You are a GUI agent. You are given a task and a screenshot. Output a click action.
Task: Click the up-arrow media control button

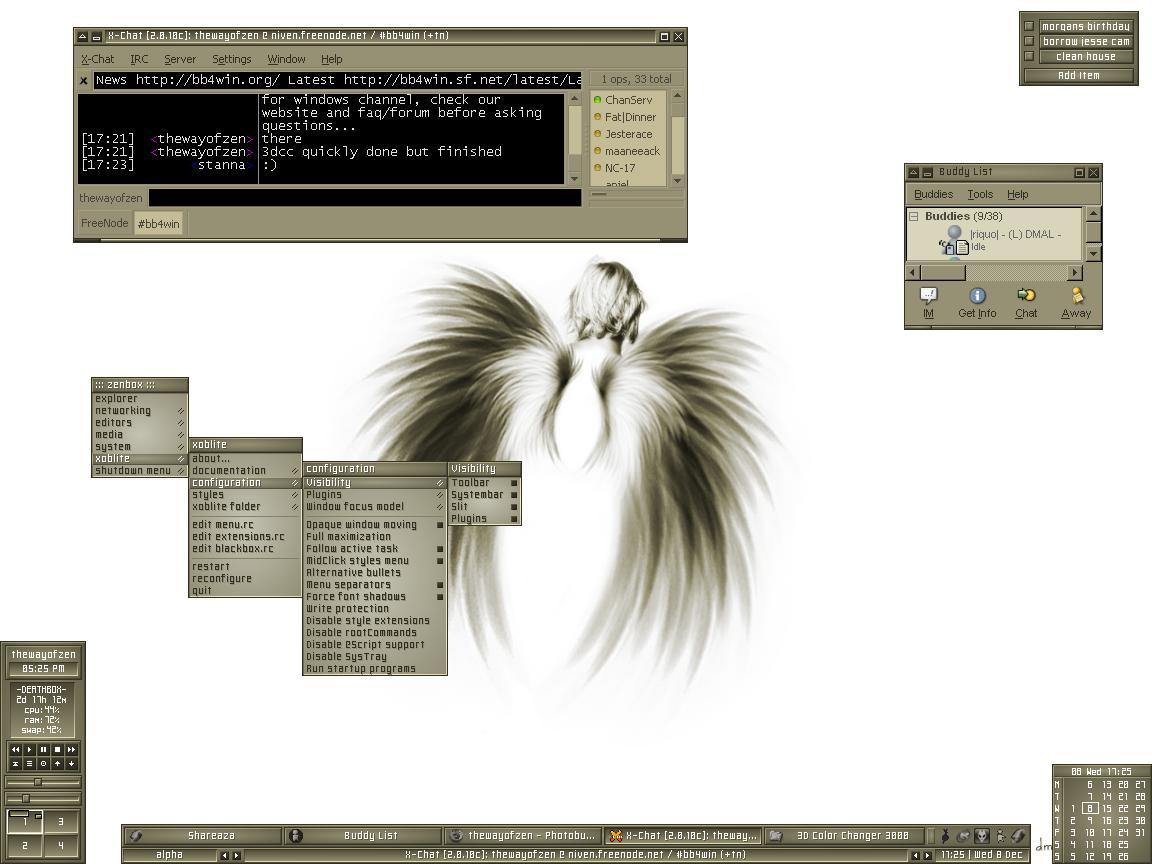pyautogui.click(x=57, y=763)
